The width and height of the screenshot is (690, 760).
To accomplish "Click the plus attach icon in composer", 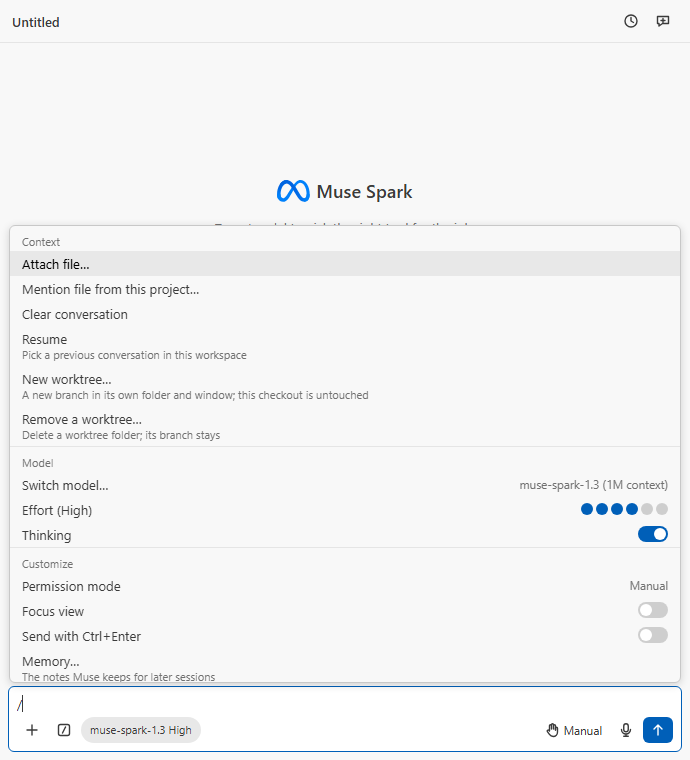I will pyautogui.click(x=32, y=730).
